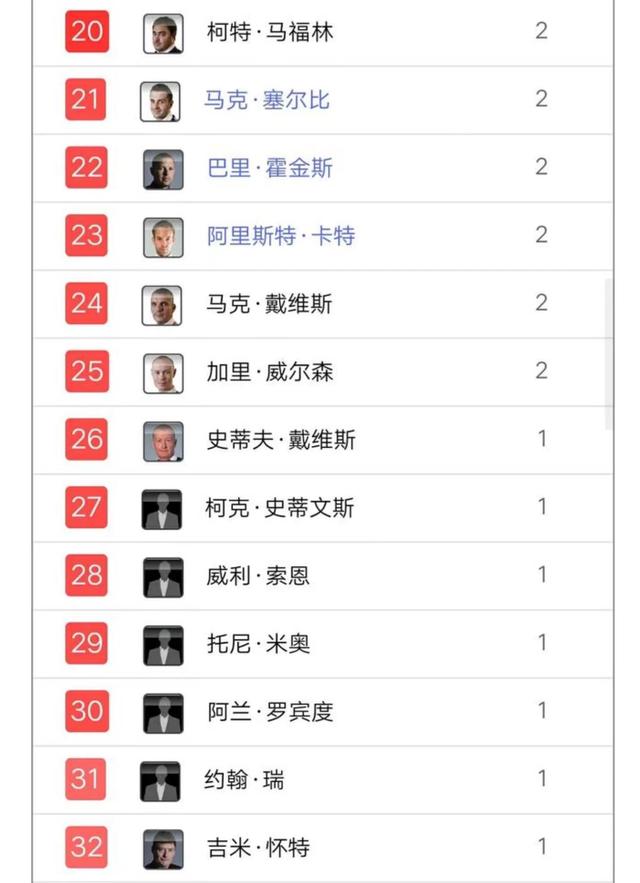Click 吉米·怀特 avatar photo
The image size is (640, 883).
pos(163,849)
